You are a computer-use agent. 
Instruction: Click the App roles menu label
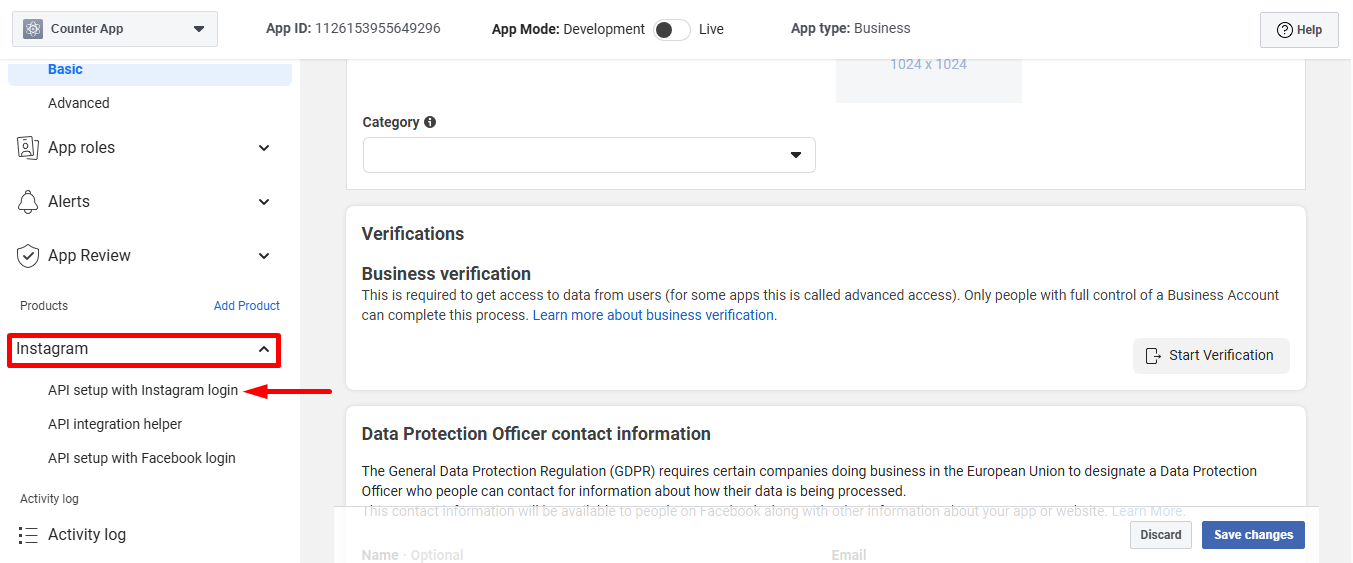81,148
